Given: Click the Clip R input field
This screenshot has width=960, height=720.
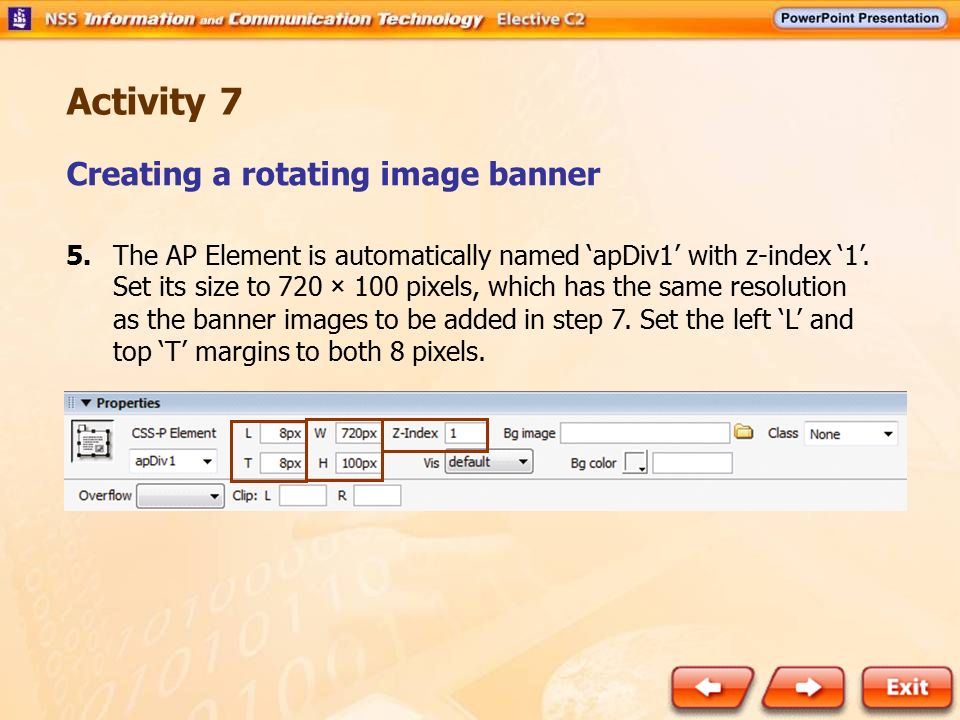Looking at the screenshot, I should pyautogui.click(x=377, y=495).
